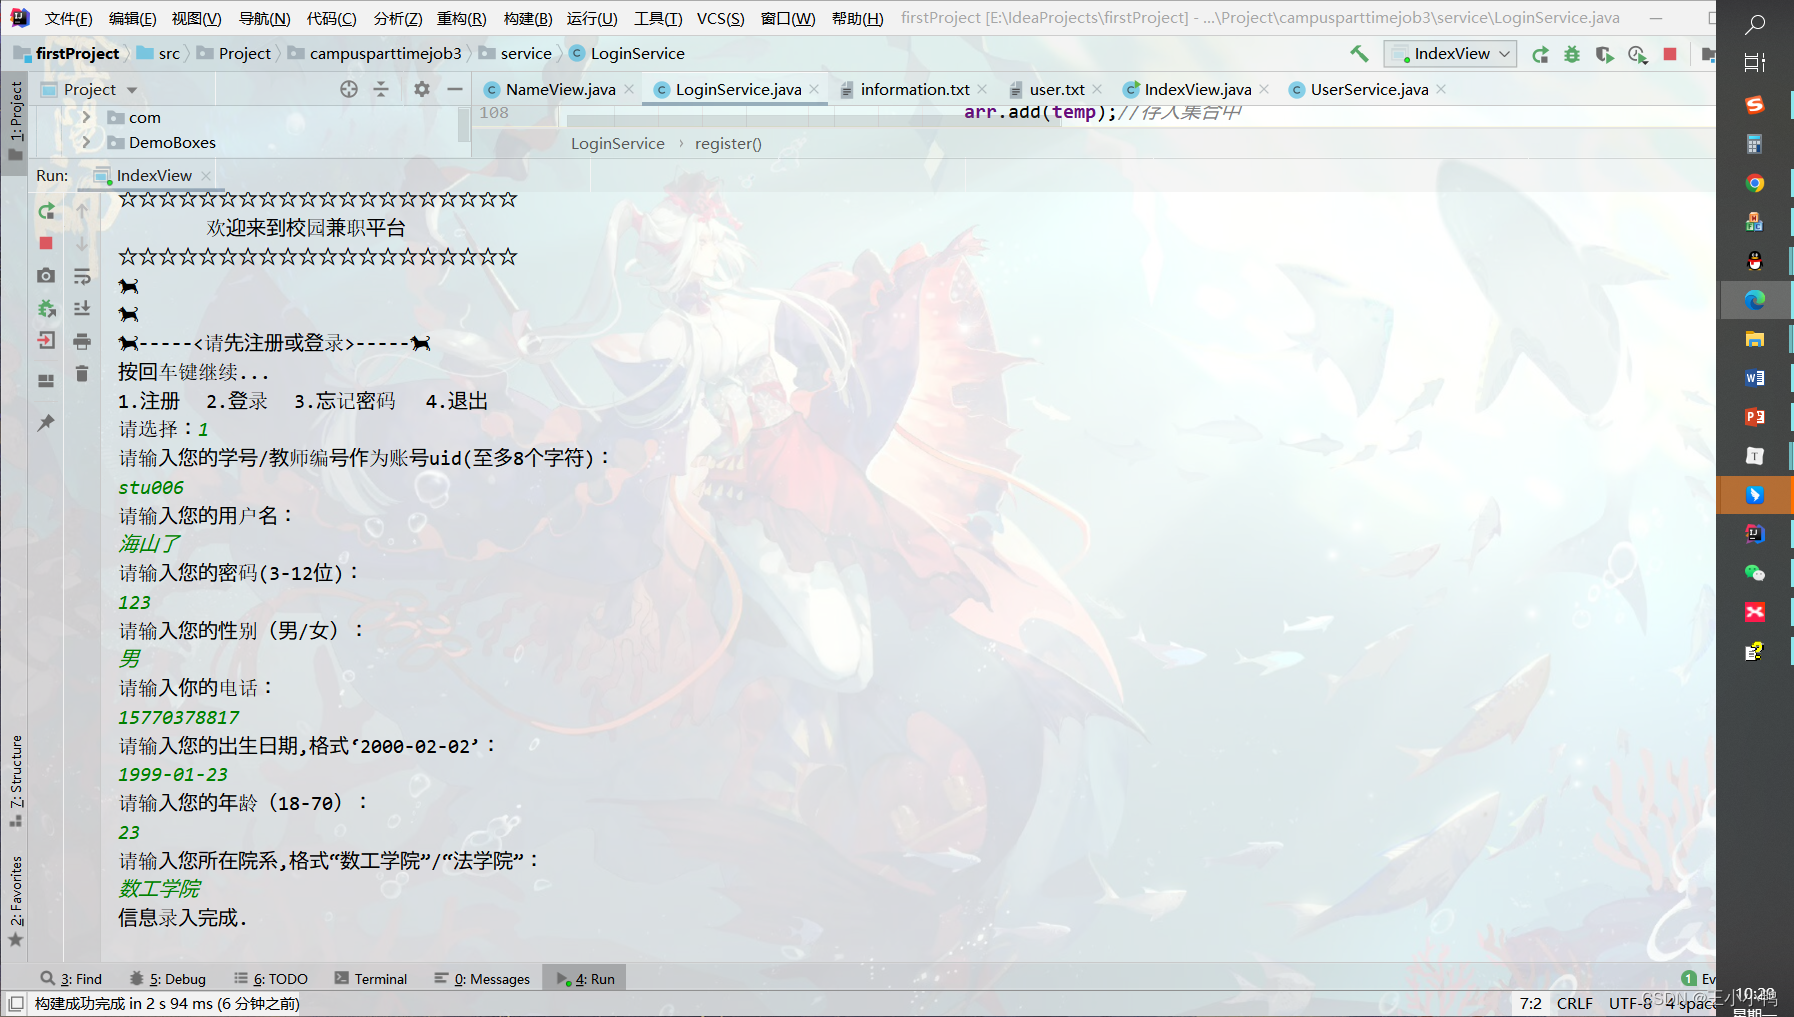The image size is (1794, 1017).
Task: Rerun IndexView in the Run panel
Action: click(46, 211)
